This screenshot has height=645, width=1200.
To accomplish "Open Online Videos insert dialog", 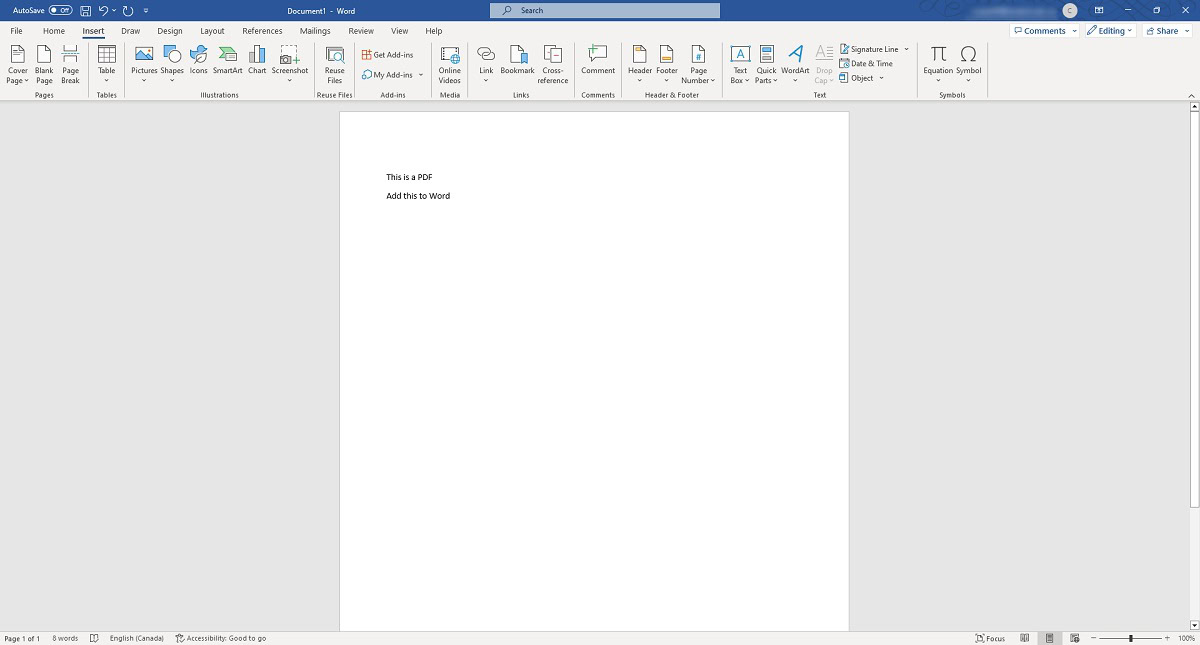I will [450, 62].
